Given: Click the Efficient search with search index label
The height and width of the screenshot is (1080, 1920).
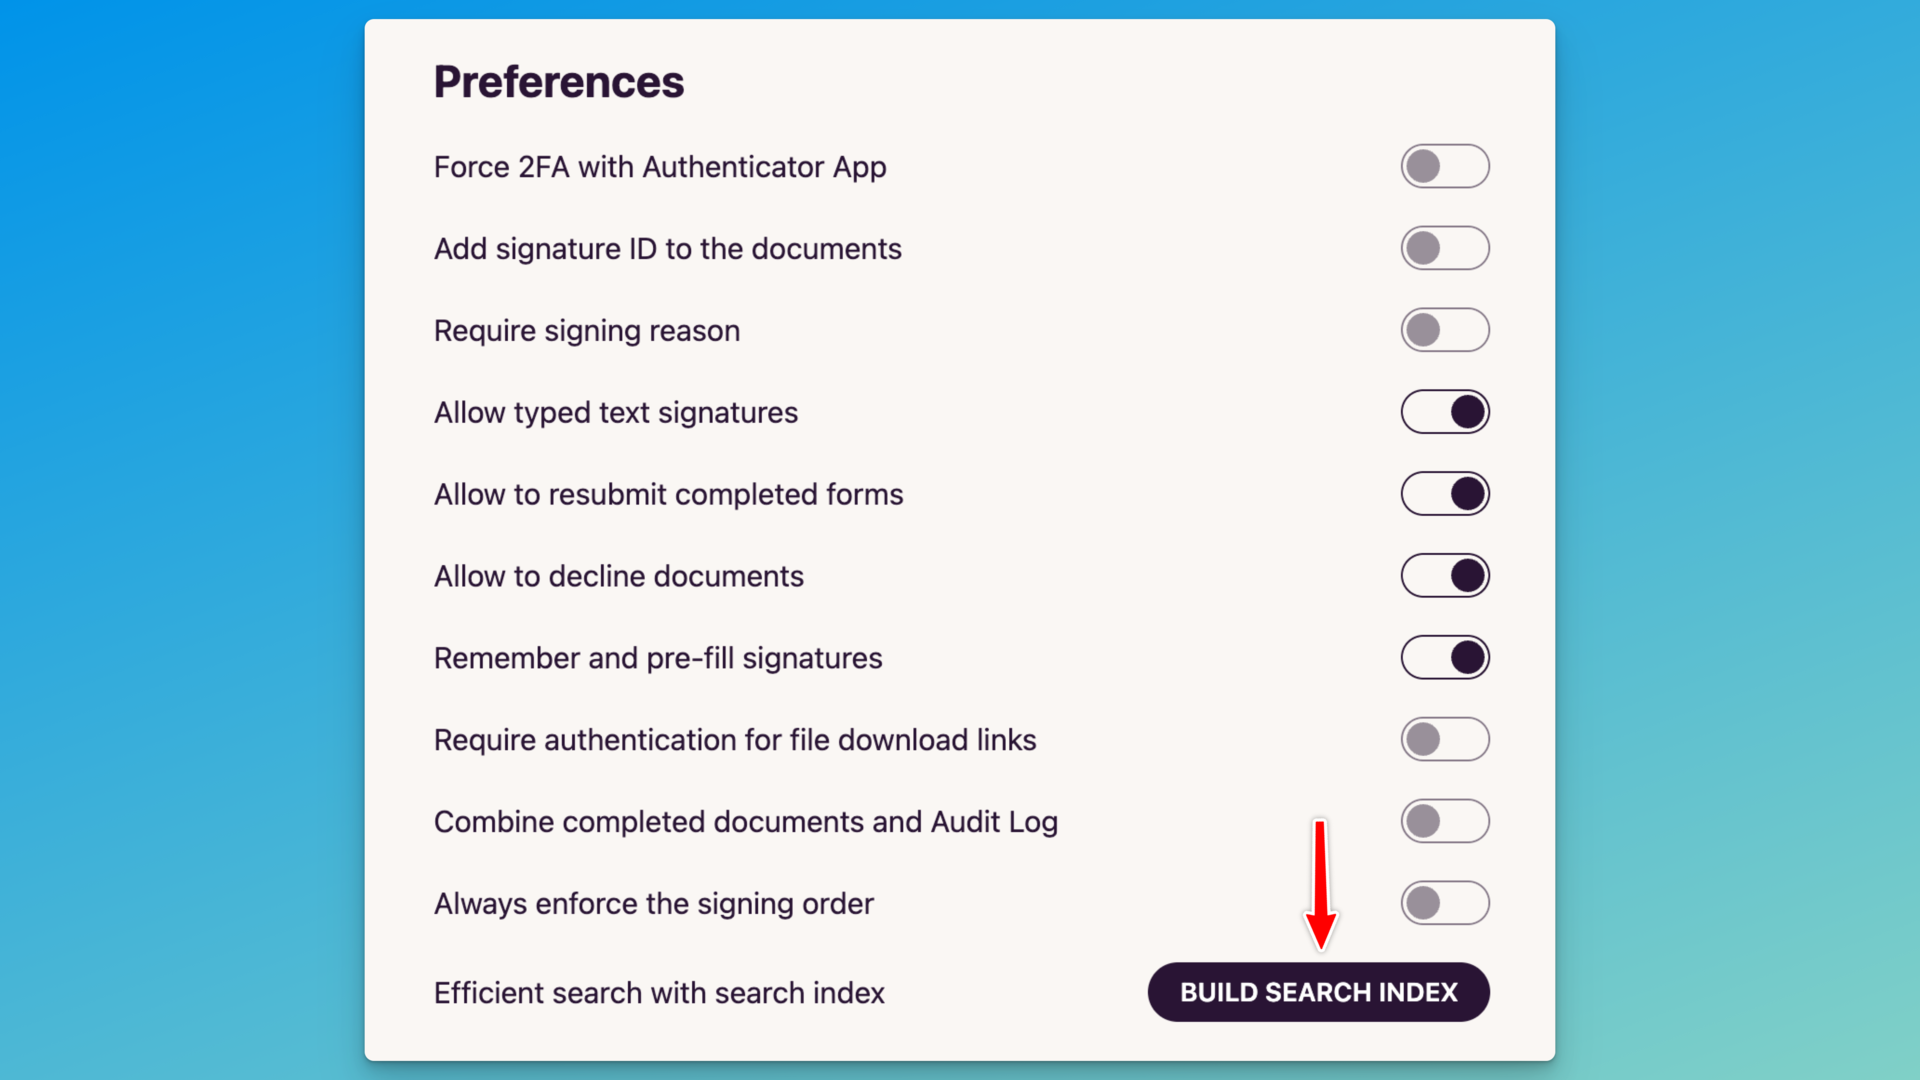Looking at the screenshot, I should pos(658,993).
